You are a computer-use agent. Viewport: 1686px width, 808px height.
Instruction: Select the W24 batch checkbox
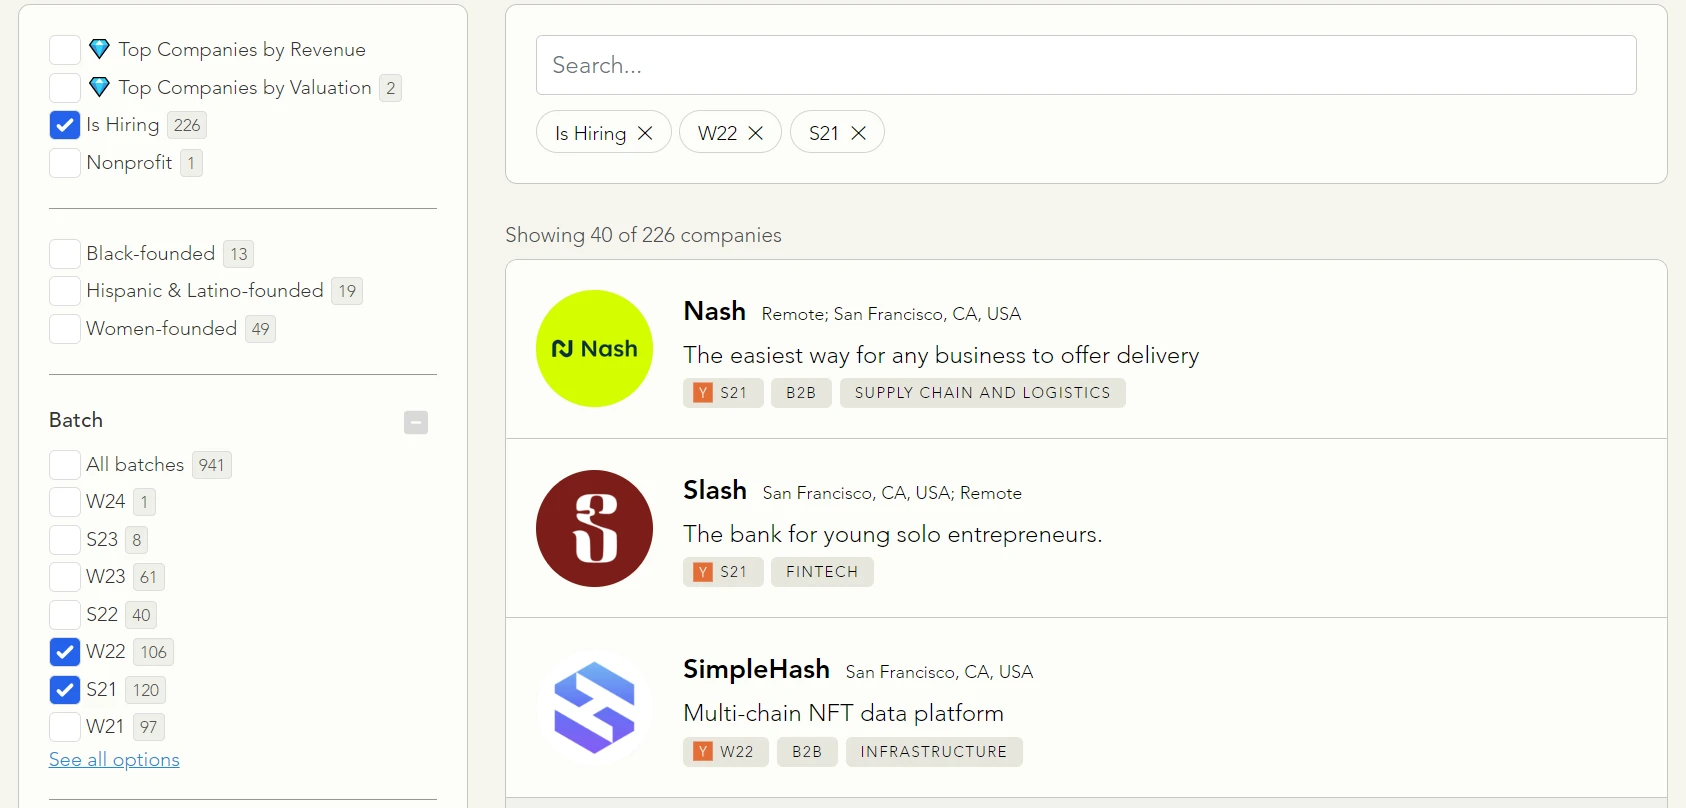(x=65, y=502)
